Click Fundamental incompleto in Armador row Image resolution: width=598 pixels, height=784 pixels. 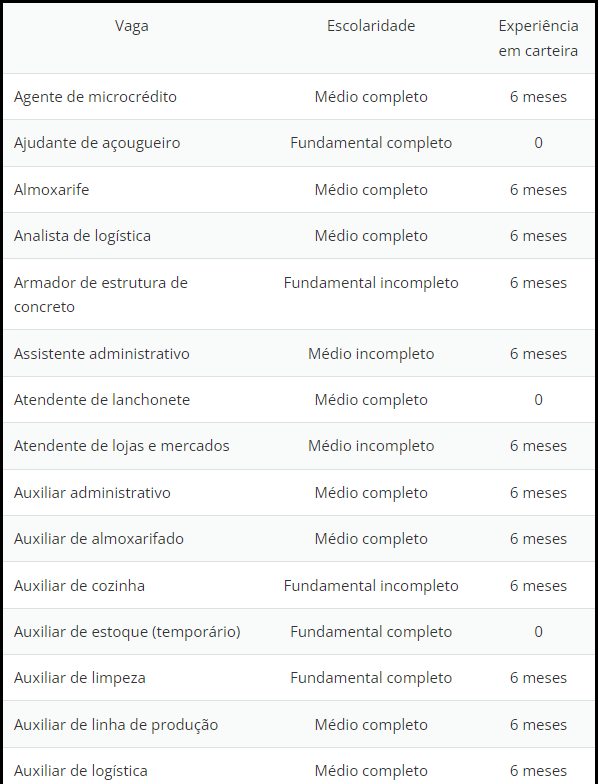click(371, 283)
